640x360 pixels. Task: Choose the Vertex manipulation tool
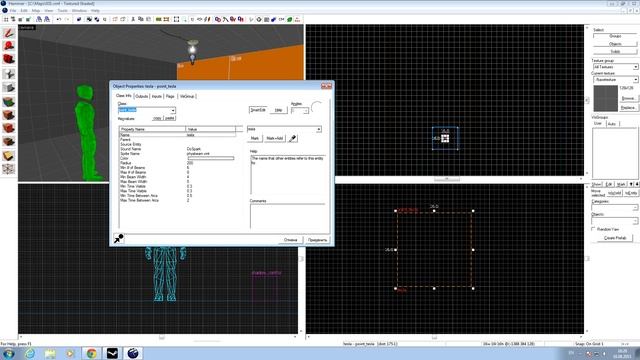click(x=9, y=169)
